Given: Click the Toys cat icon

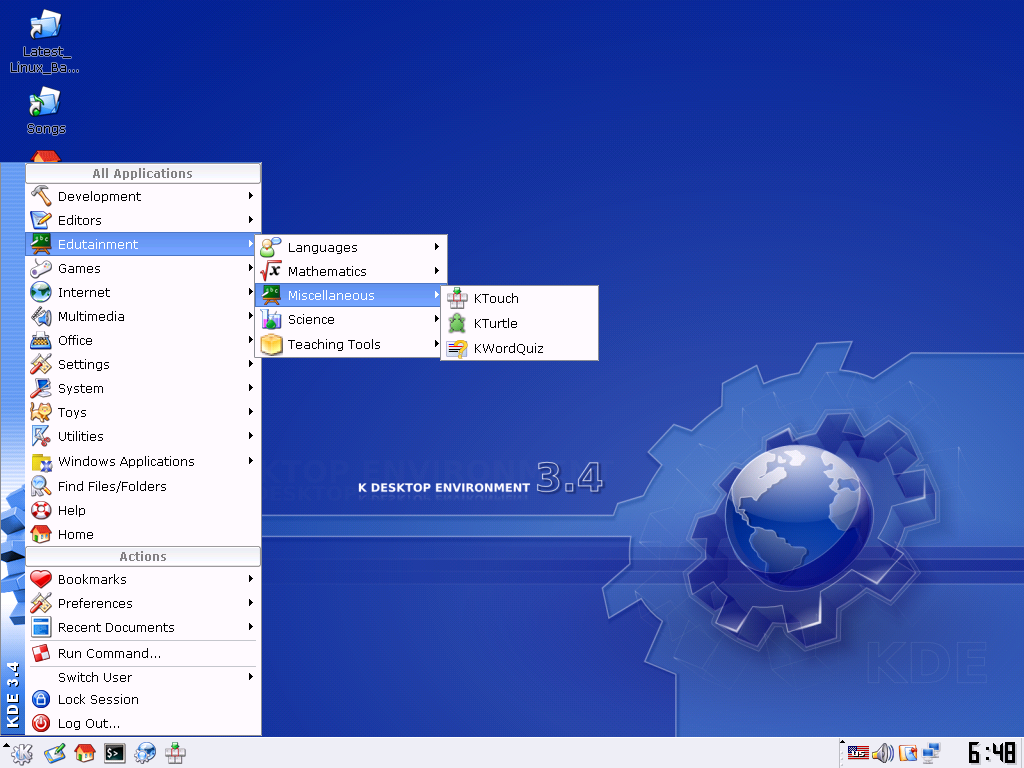Looking at the screenshot, I should click(41, 412).
